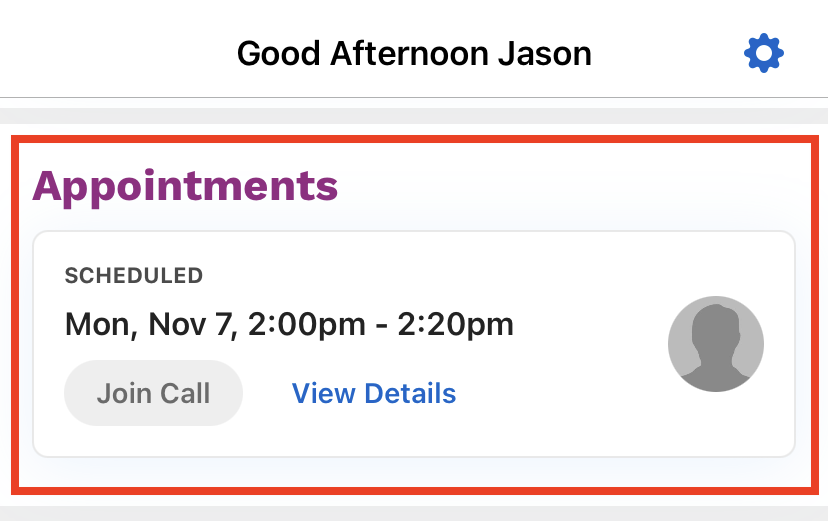Open app preferences with the cog icon
The width and height of the screenshot is (828, 521).
tap(764, 53)
